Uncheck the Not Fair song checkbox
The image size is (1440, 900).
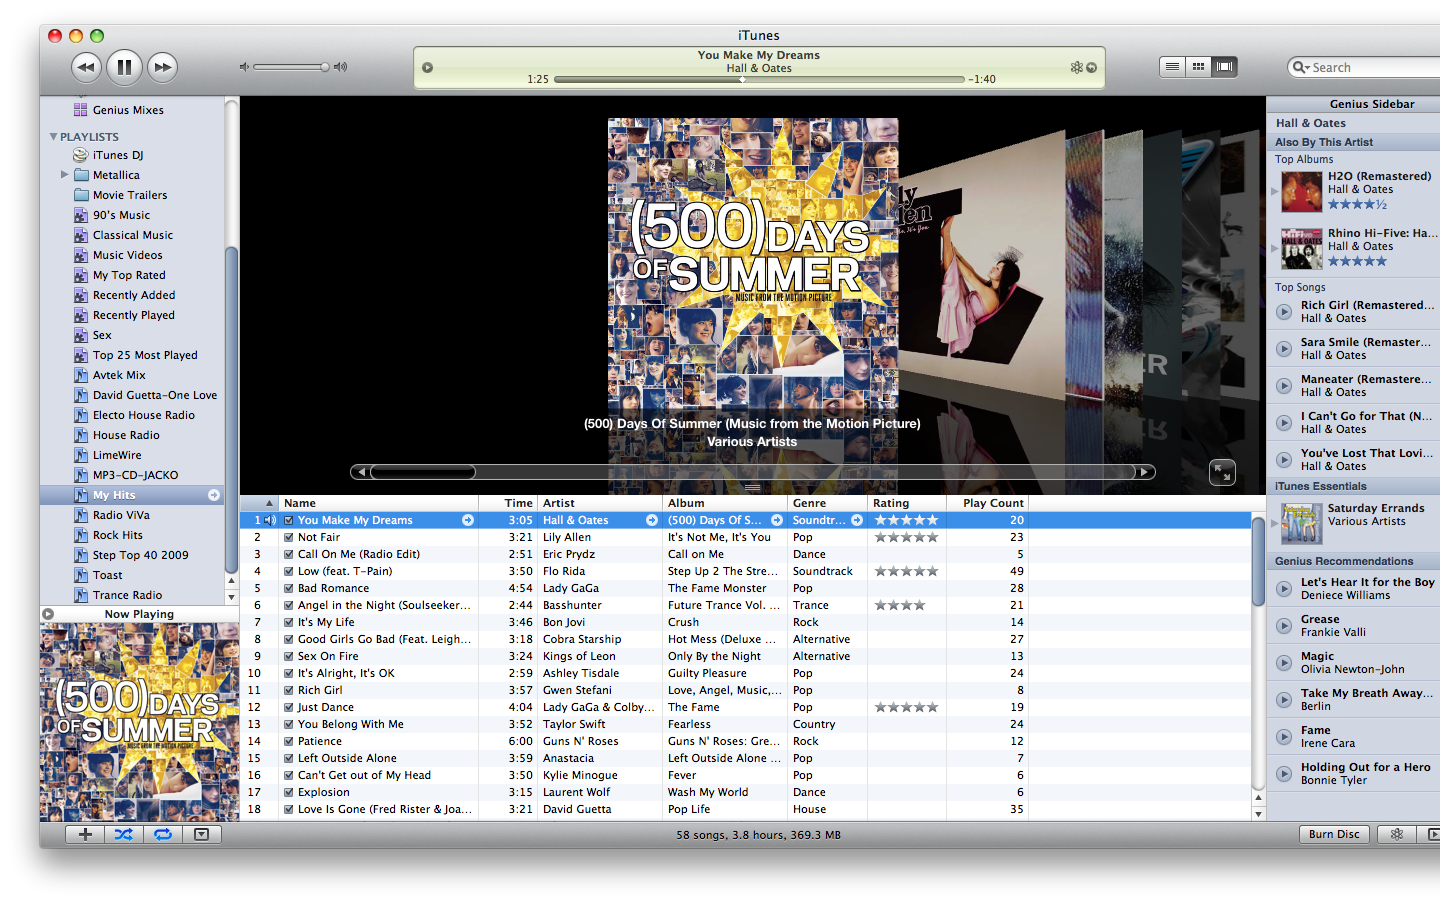(x=289, y=537)
